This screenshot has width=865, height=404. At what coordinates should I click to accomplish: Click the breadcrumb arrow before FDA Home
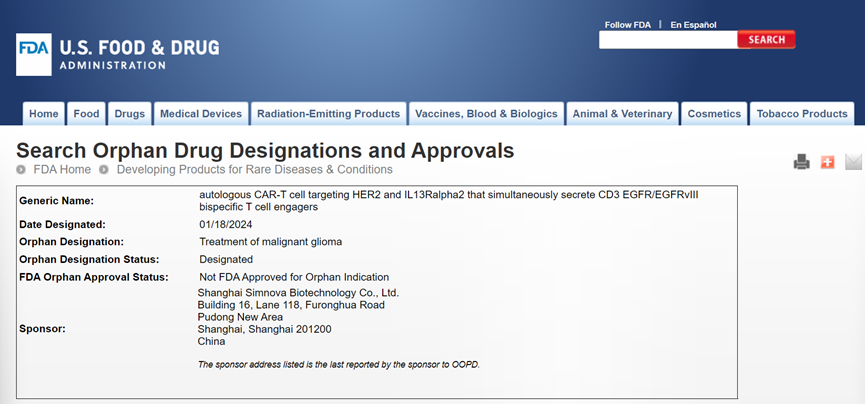23,170
